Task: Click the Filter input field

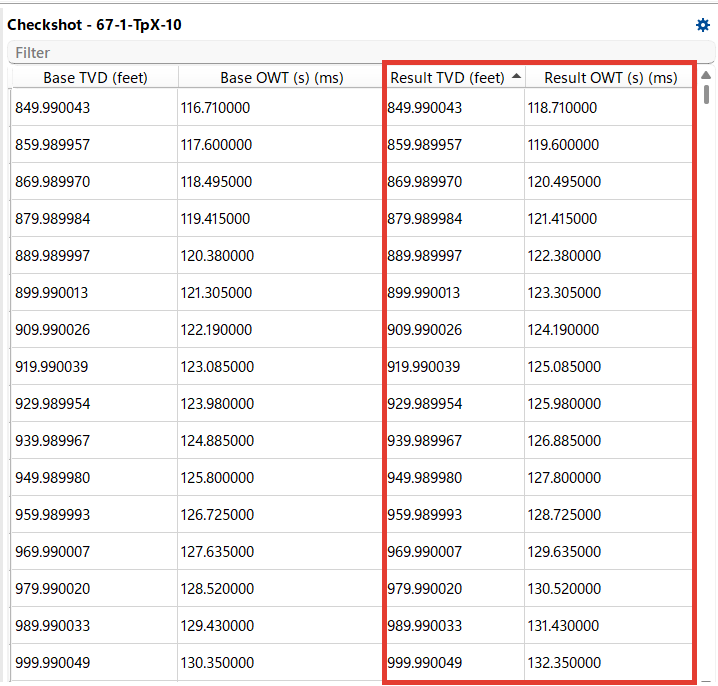Action: [361, 52]
